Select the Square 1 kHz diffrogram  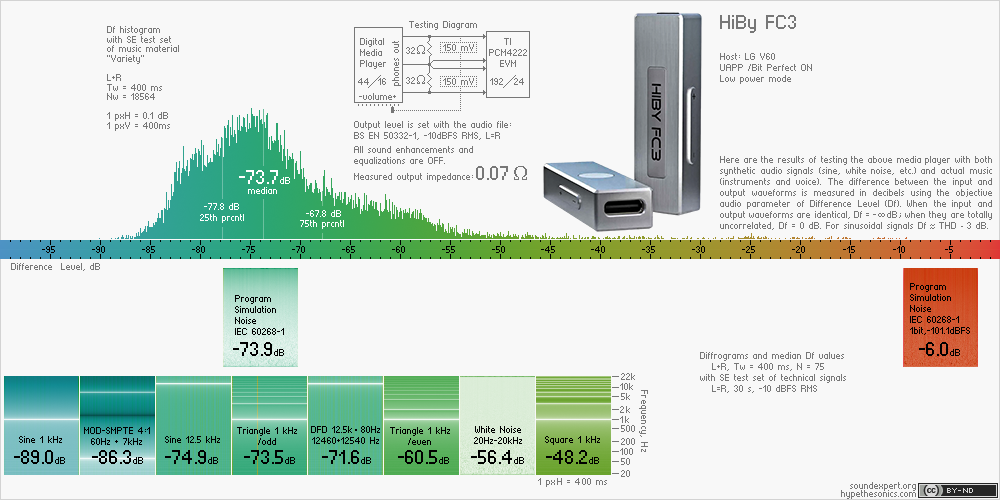[573, 425]
